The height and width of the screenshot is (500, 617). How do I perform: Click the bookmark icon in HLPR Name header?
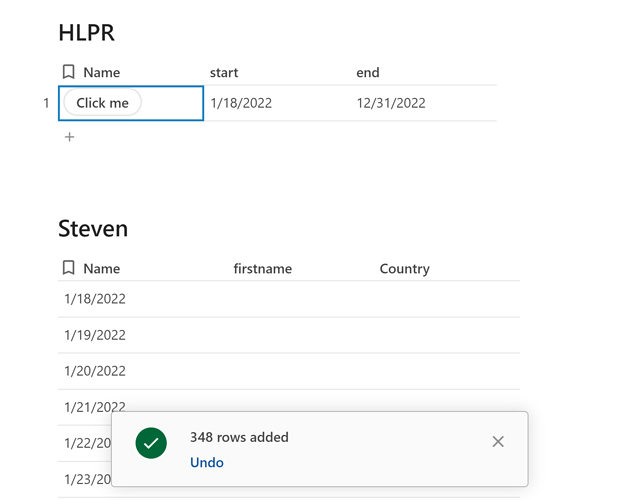tap(68, 72)
